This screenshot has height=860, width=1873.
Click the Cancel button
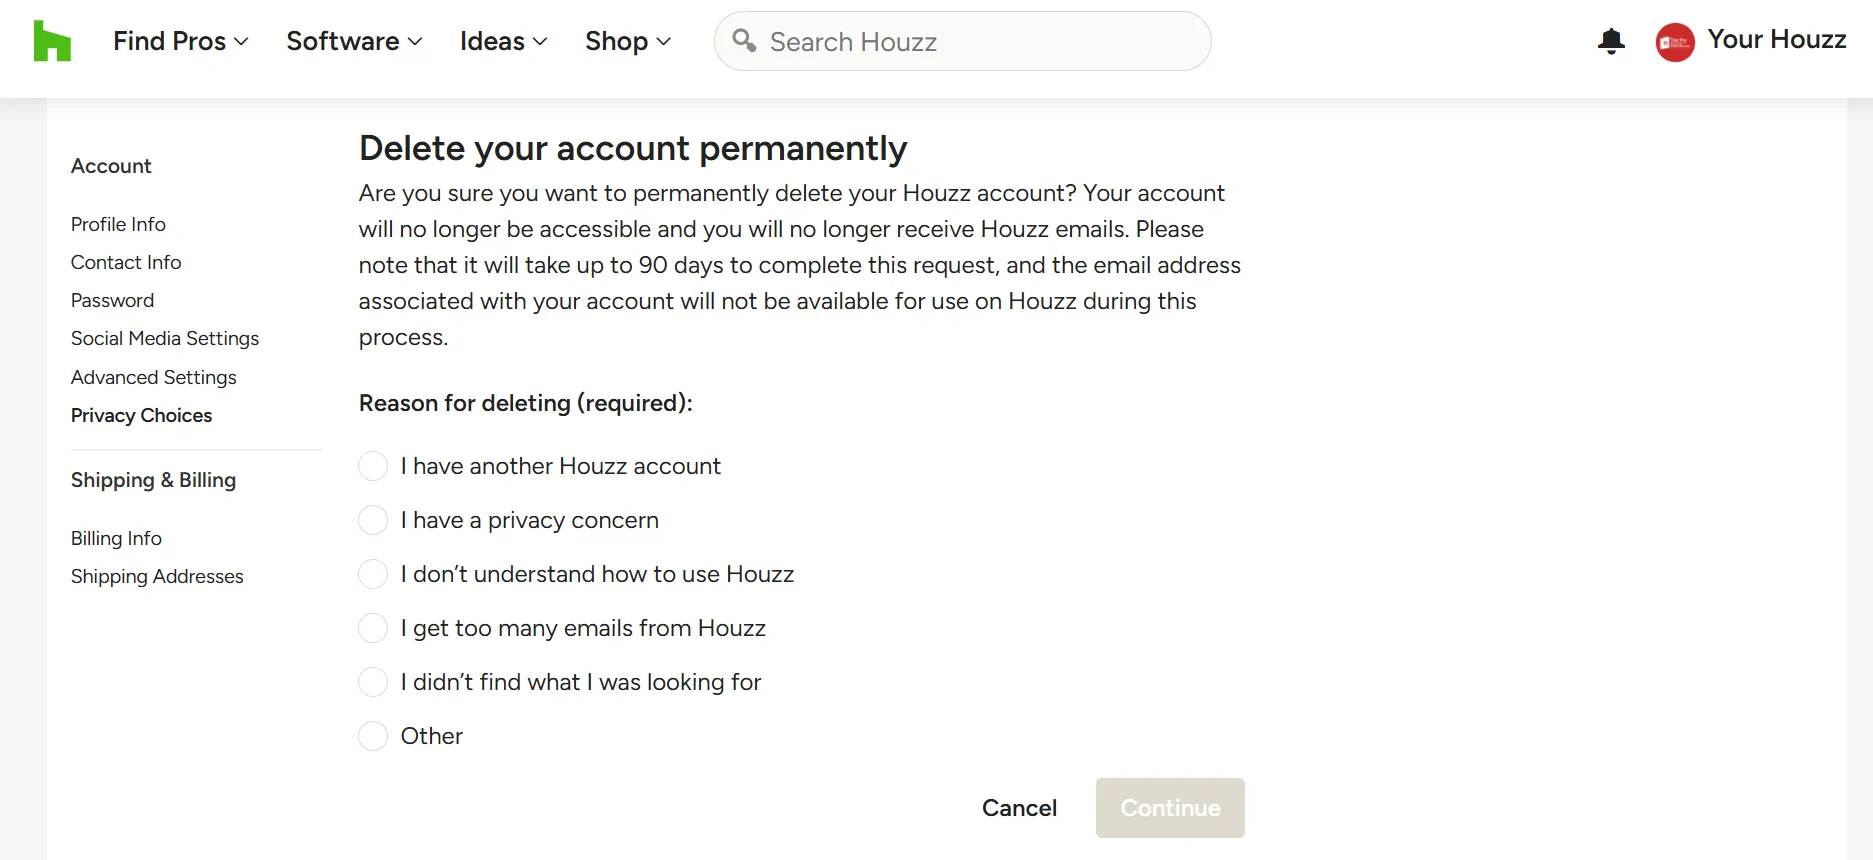(1019, 808)
